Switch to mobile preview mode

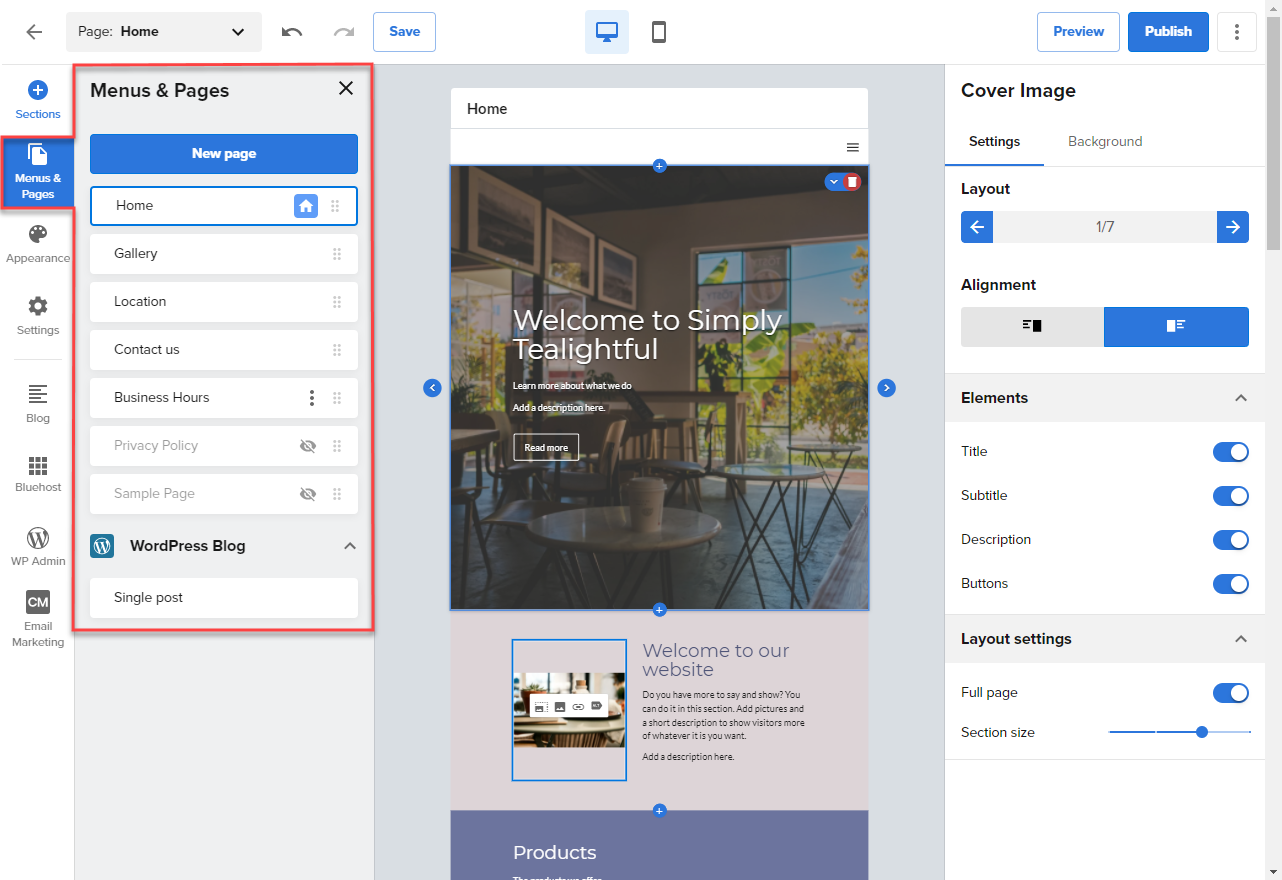[658, 31]
